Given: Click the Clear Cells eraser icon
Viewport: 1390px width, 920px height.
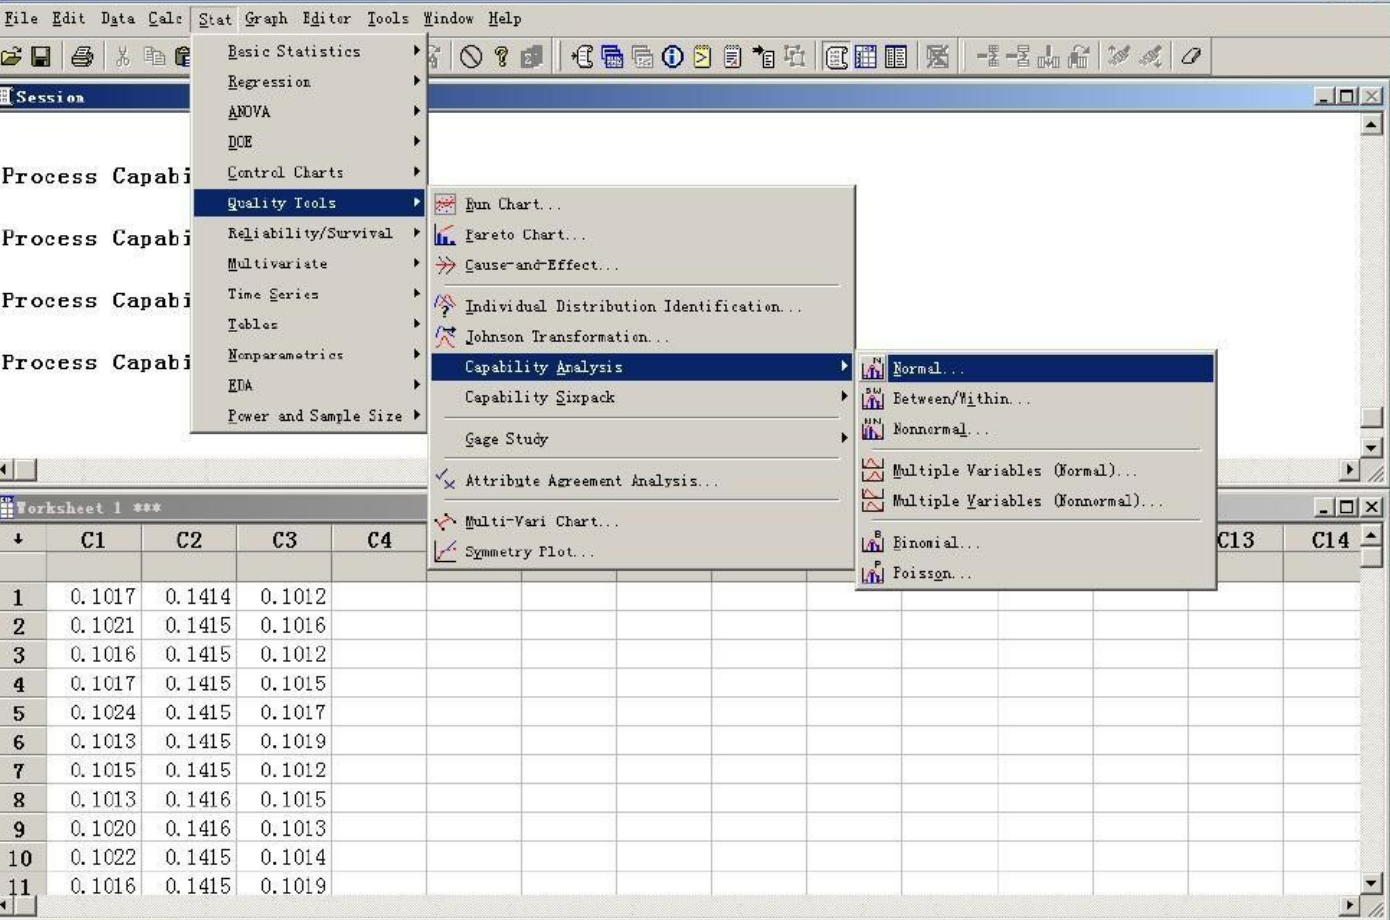Looking at the screenshot, I should coord(1190,57).
